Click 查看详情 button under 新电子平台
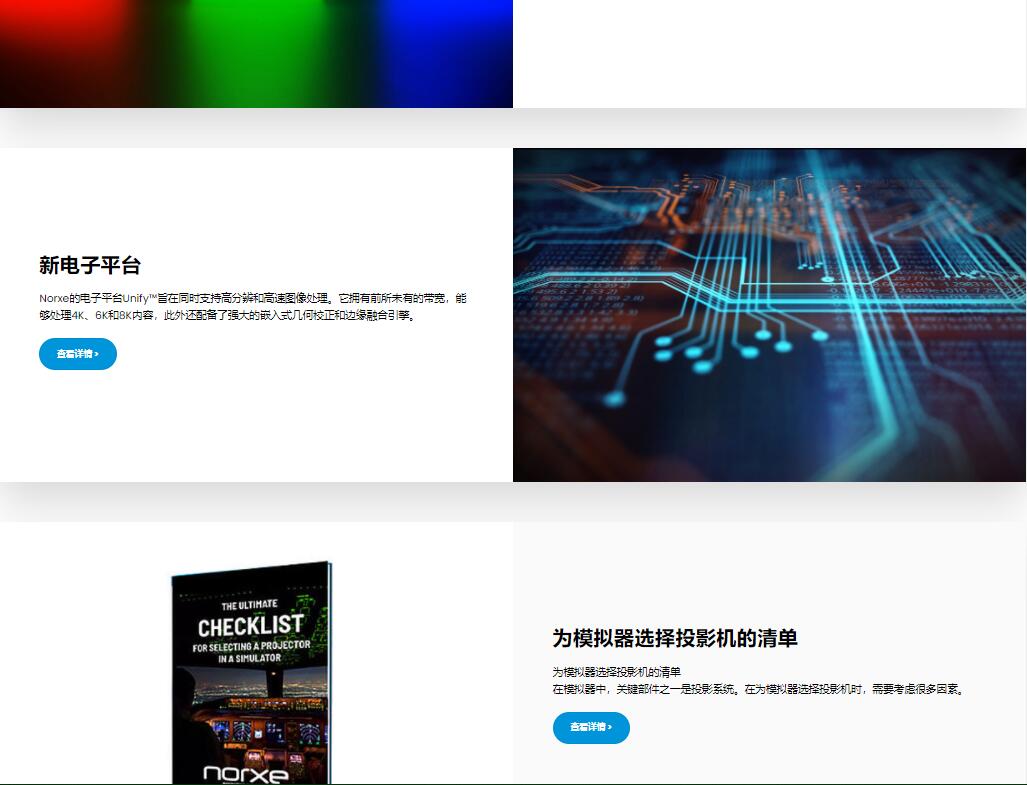The width and height of the screenshot is (1027, 785). click(x=77, y=354)
